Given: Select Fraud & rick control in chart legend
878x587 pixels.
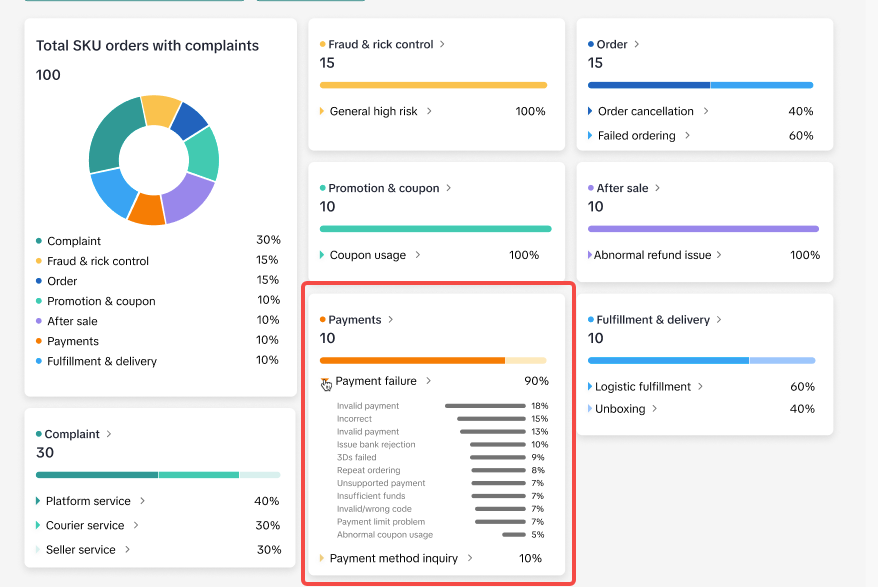Looking at the screenshot, I should pyautogui.click(x=97, y=261).
